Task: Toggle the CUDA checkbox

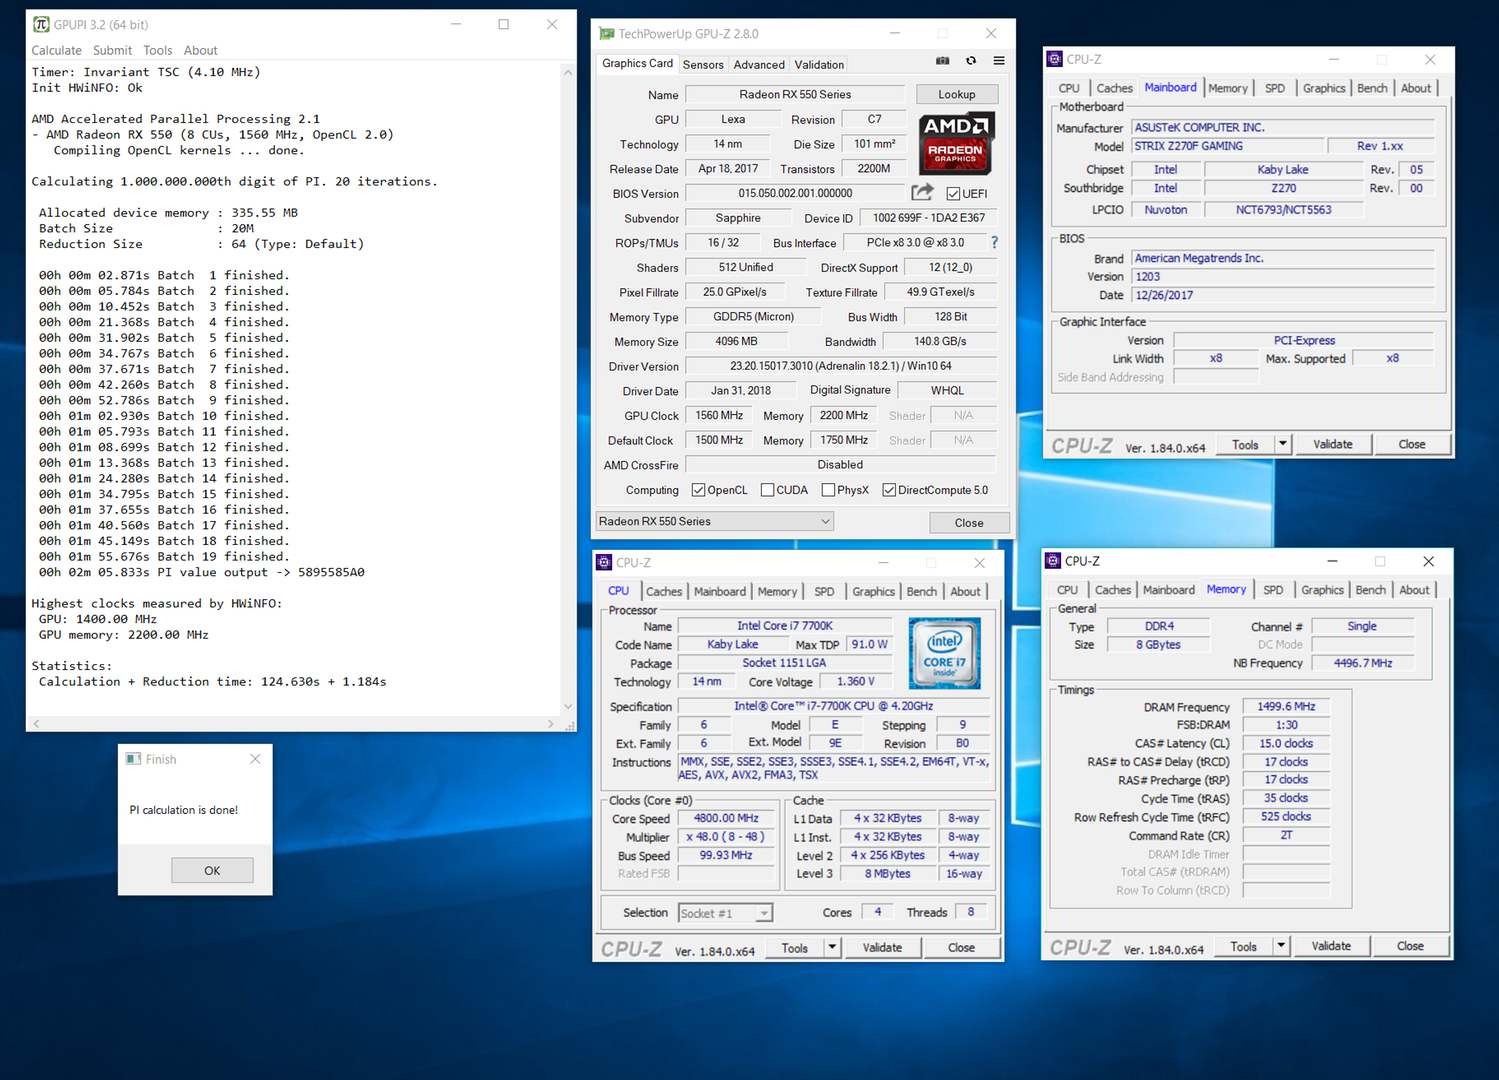Action: point(767,490)
